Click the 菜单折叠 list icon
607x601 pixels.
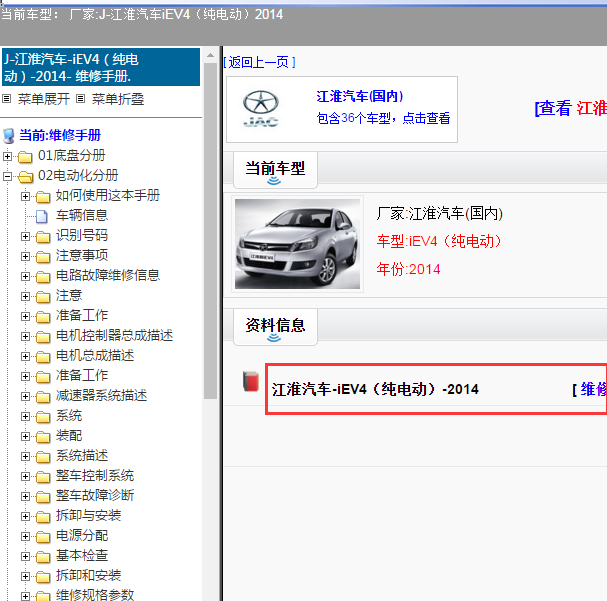pos(80,99)
